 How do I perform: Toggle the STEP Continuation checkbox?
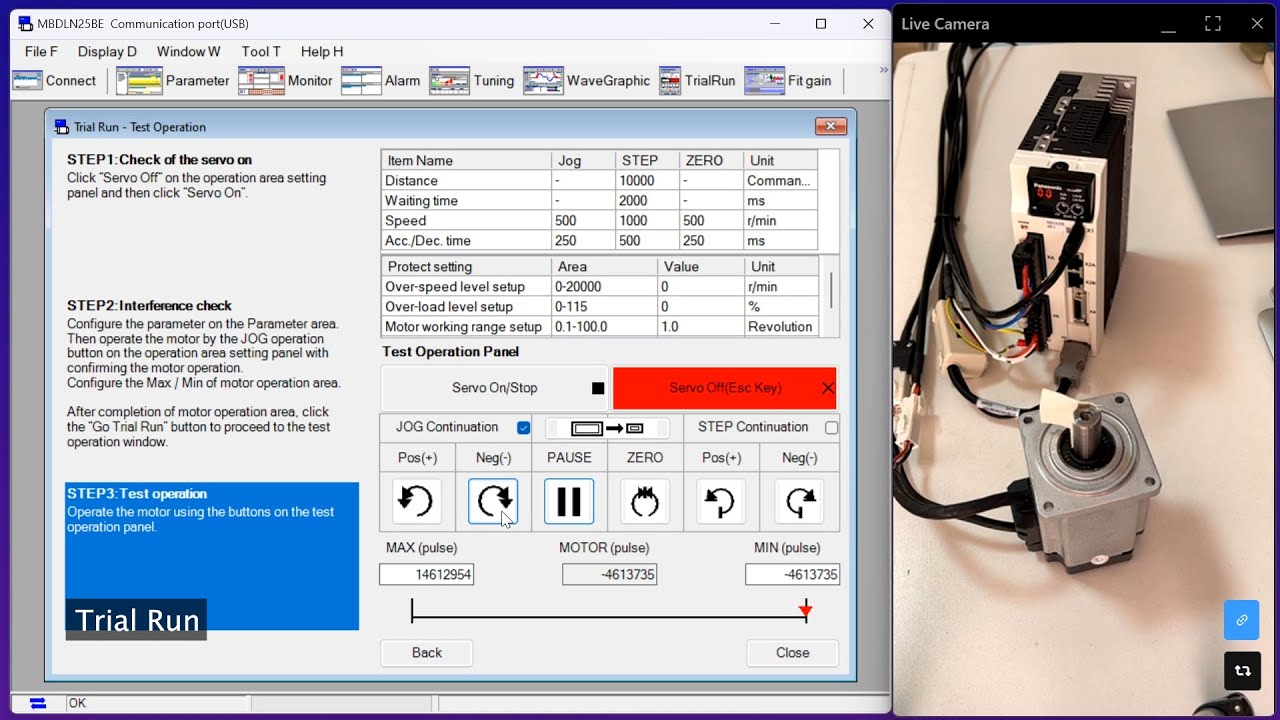(831, 428)
